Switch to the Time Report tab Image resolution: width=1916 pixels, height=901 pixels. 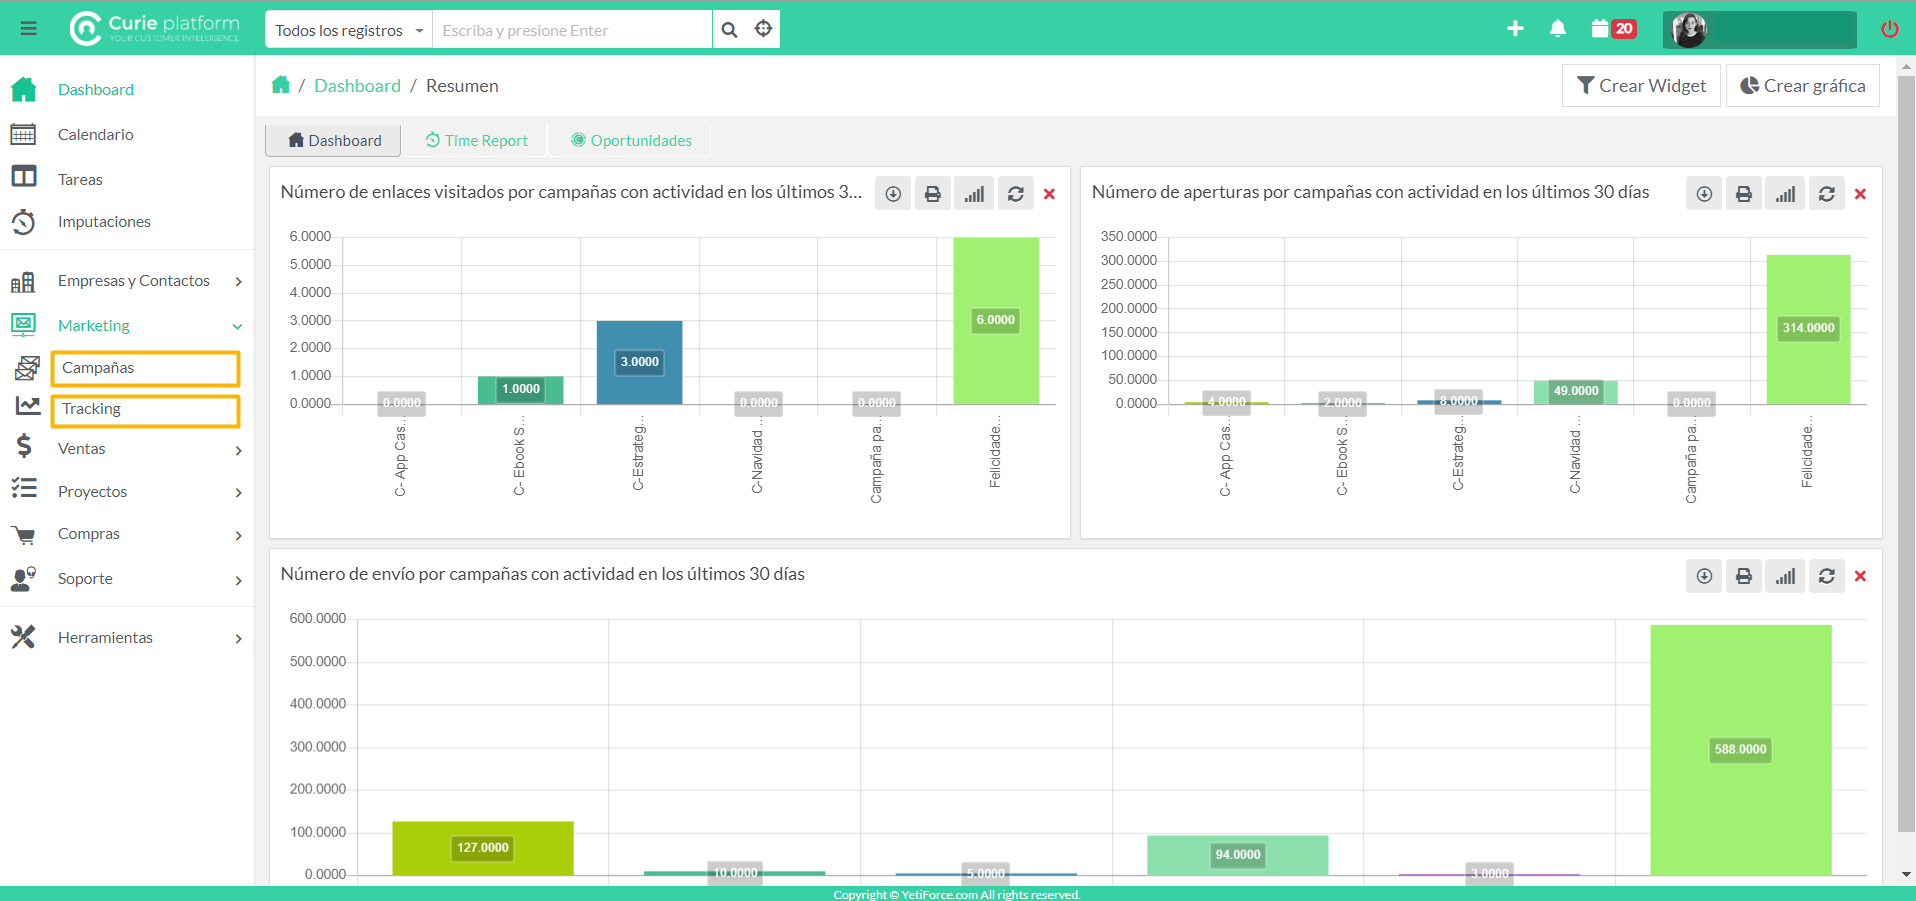click(476, 141)
